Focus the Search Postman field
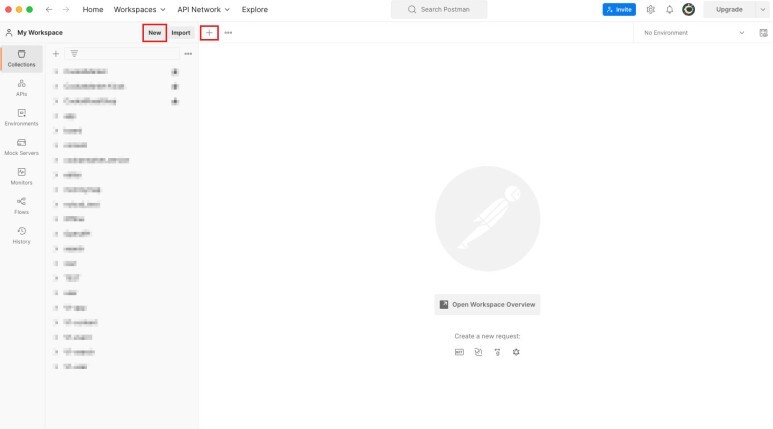Screen dimensions: 773x429 [439, 9]
